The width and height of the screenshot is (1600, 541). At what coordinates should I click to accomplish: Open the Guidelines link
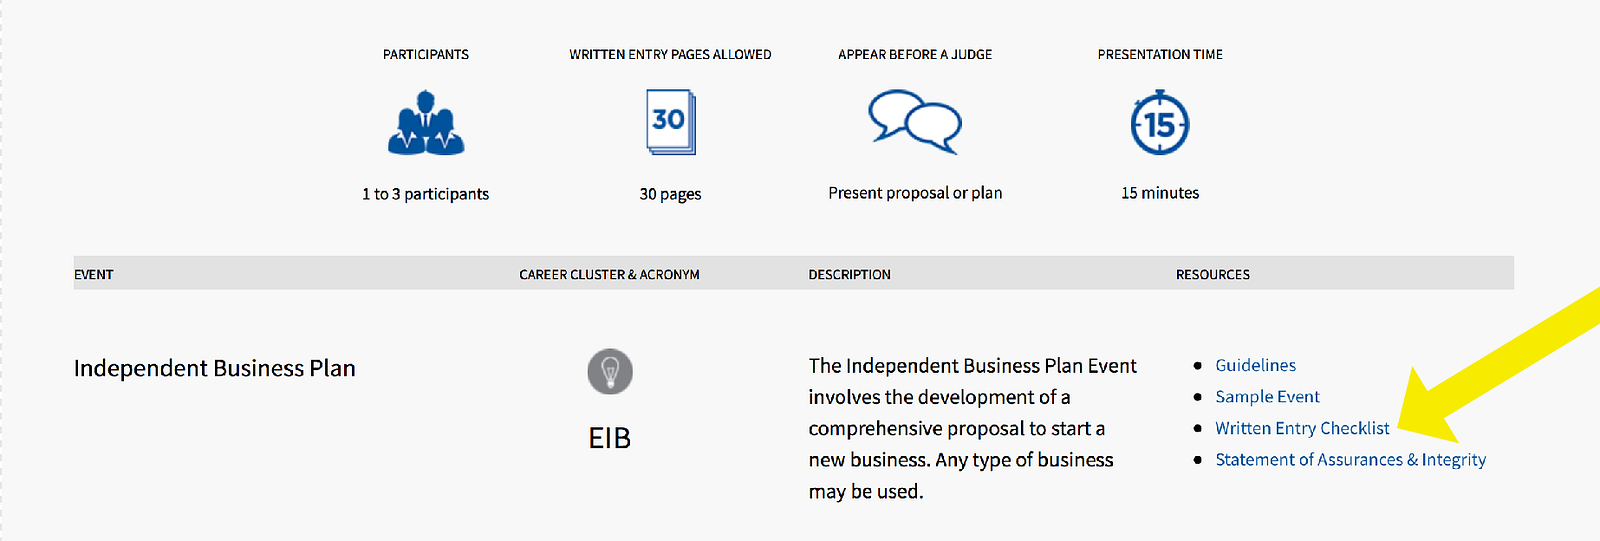(1255, 365)
